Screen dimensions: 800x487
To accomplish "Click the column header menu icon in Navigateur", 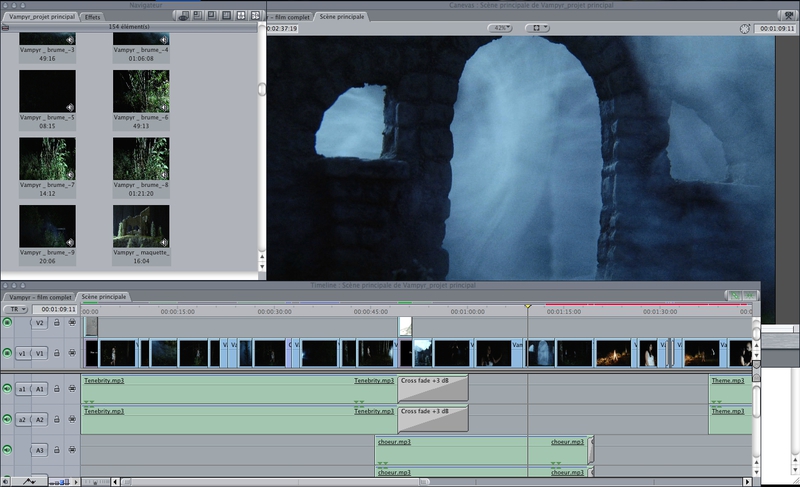I will click(5, 28).
